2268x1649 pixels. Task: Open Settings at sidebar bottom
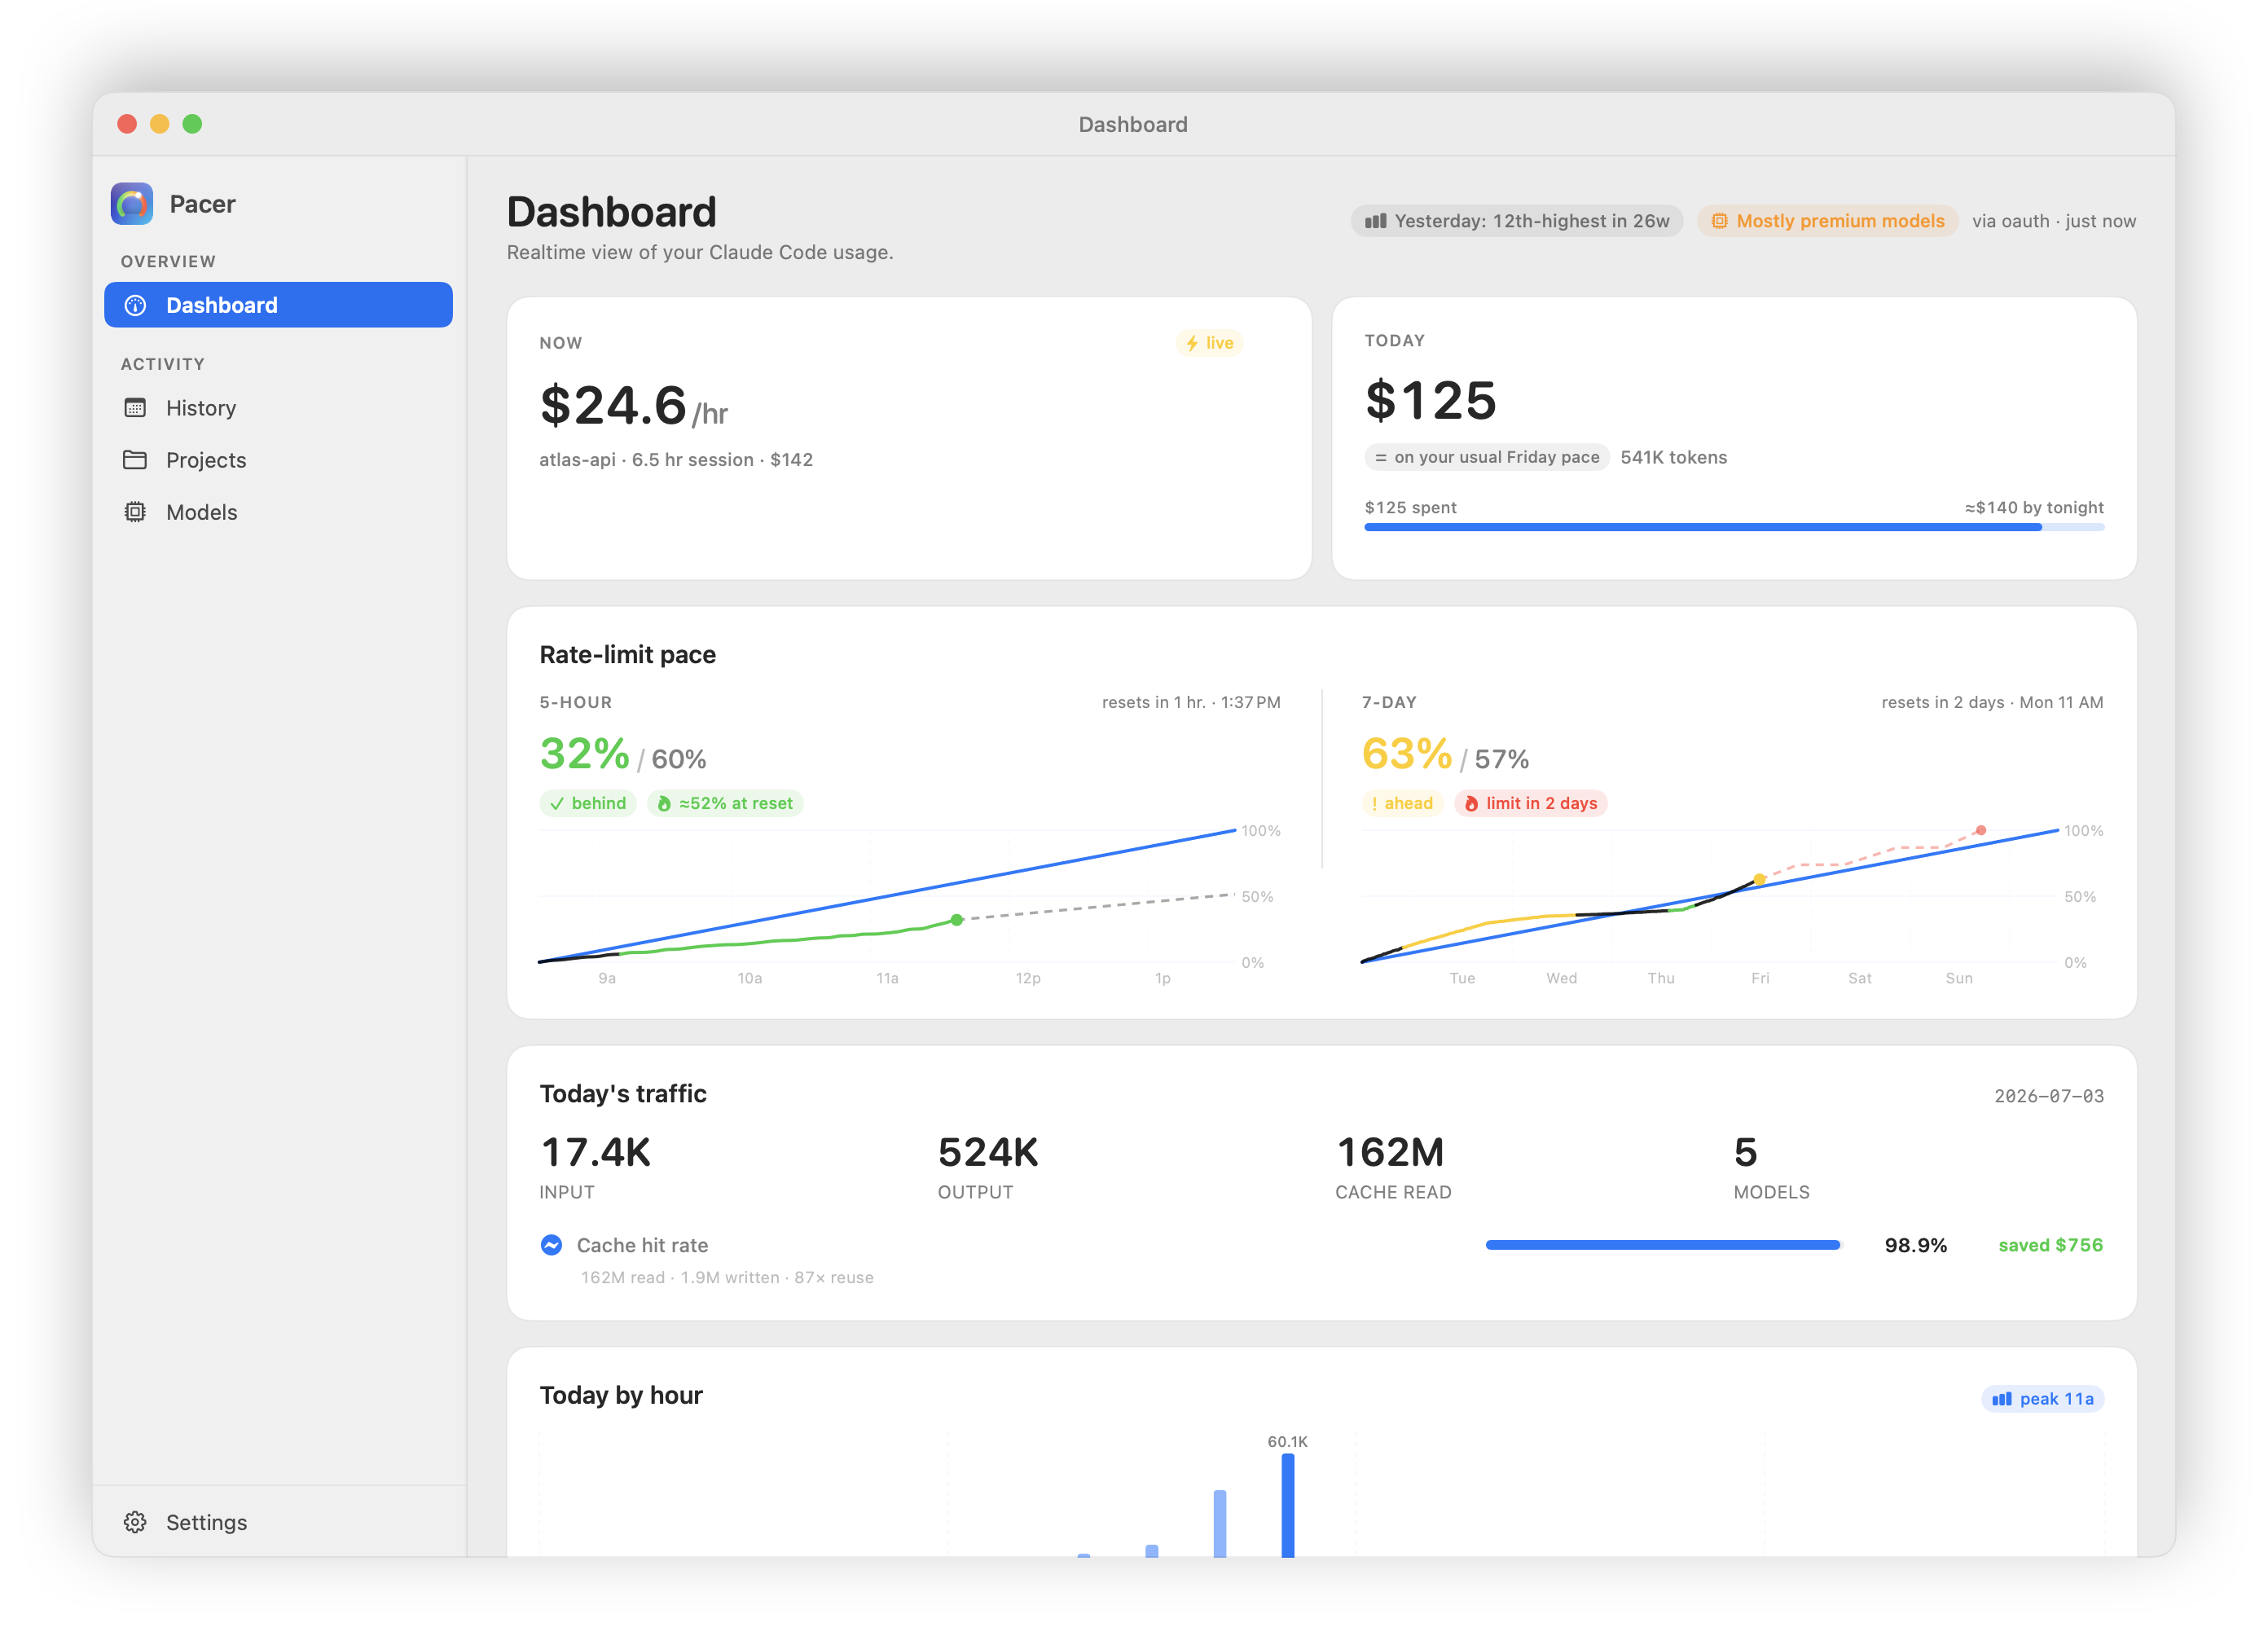pyautogui.click(x=278, y=1522)
